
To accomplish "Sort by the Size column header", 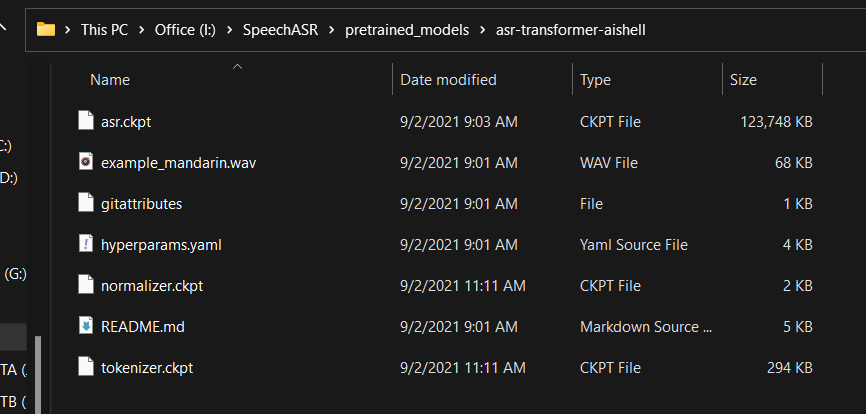I will (743, 80).
